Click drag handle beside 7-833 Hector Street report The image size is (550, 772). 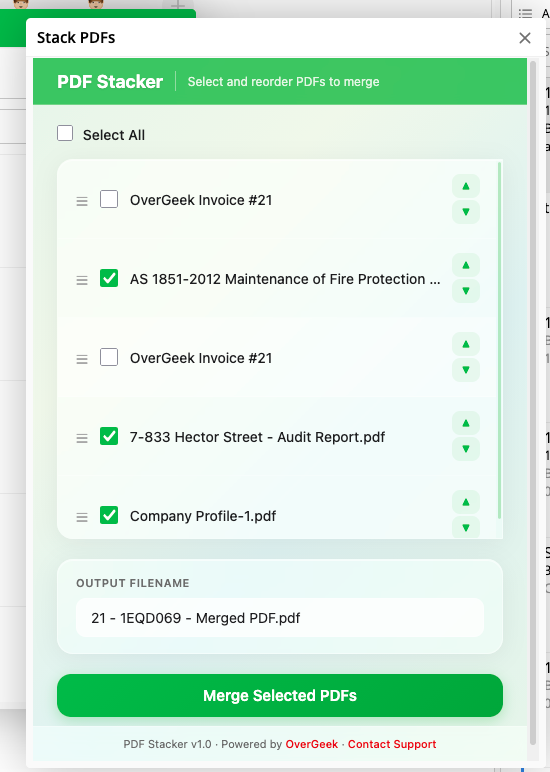click(x=82, y=438)
